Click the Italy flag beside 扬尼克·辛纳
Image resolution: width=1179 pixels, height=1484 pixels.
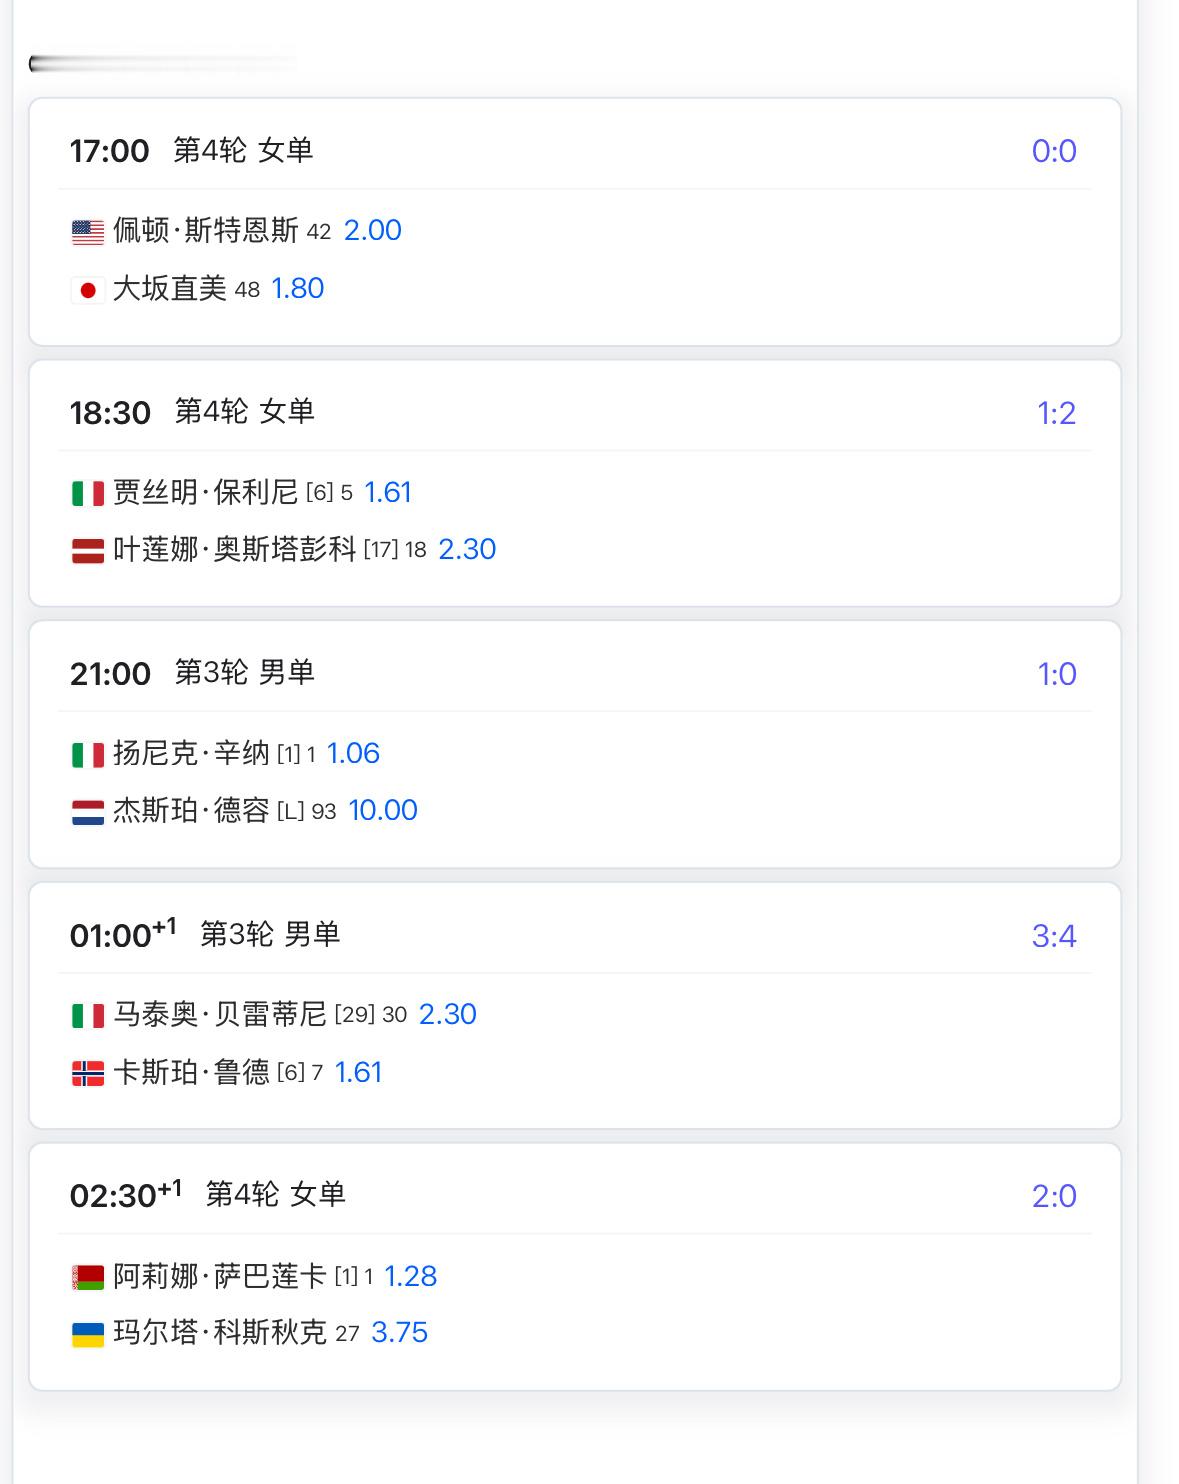coord(88,755)
